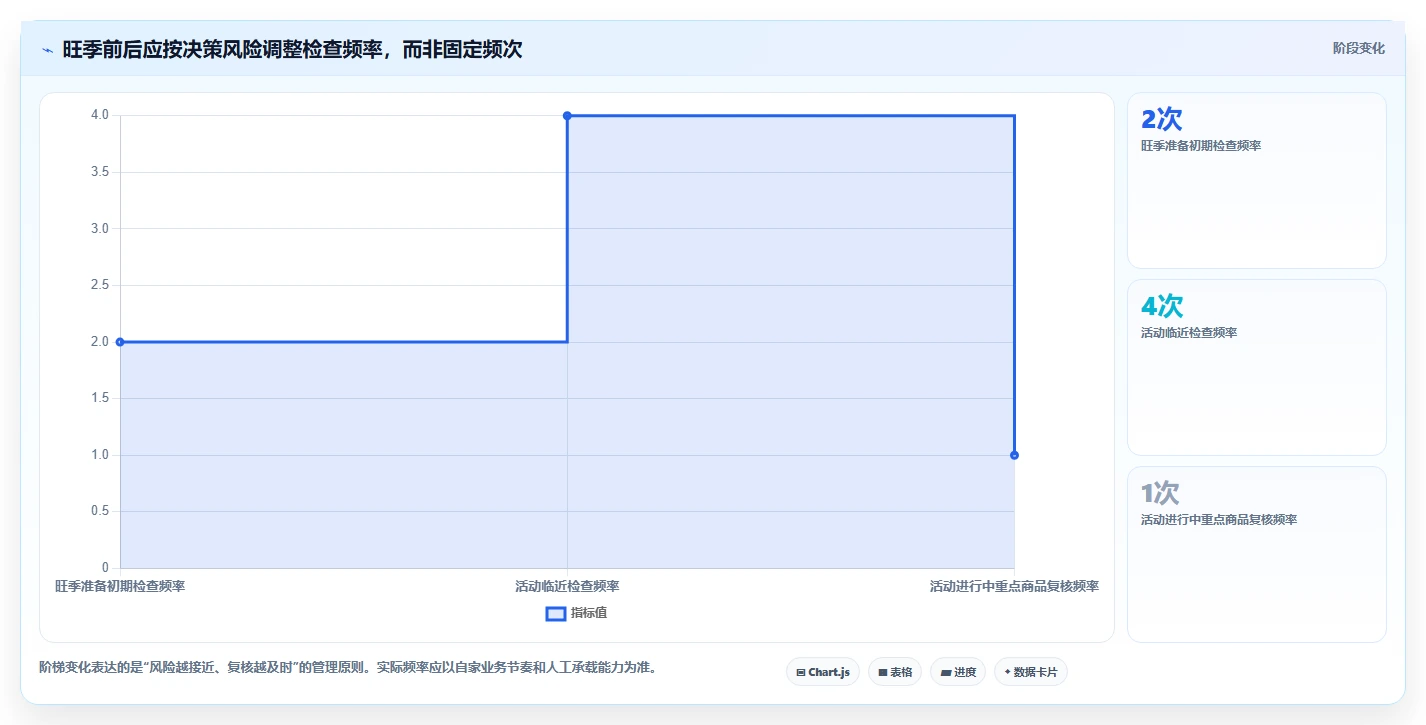Click the chart title 旺季前后应按决策风险调整检查频率
1426x725 pixels.
pos(292,49)
